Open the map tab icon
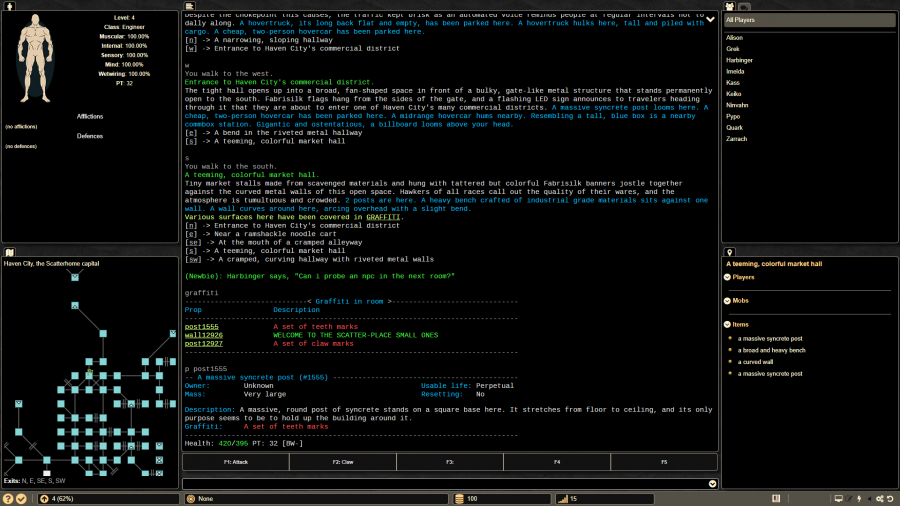The width and height of the screenshot is (900, 506). (x=10, y=252)
